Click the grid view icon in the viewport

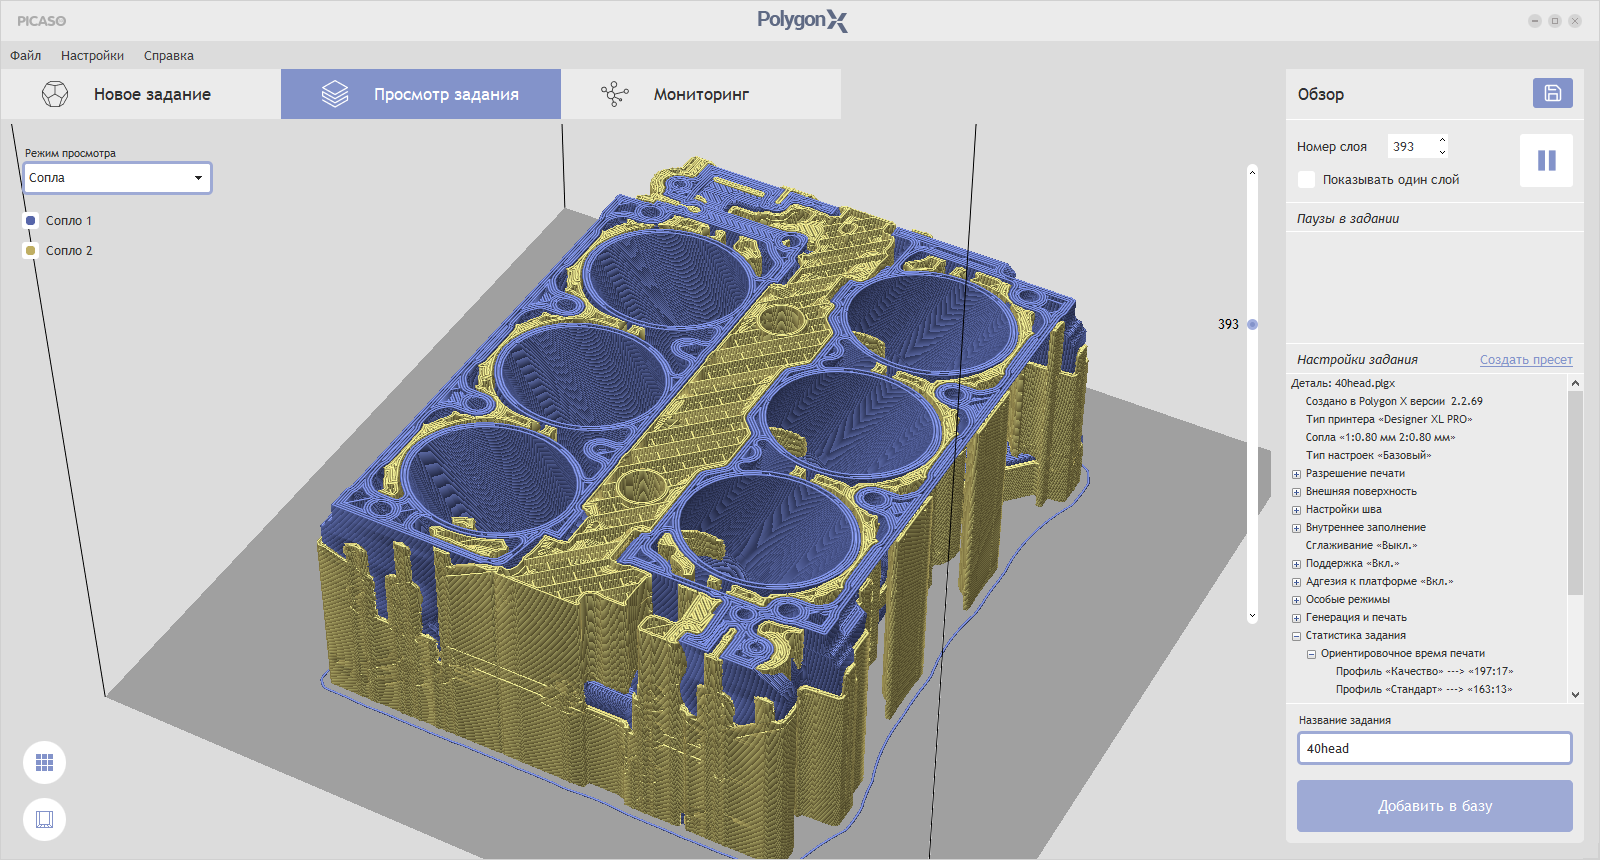point(44,763)
